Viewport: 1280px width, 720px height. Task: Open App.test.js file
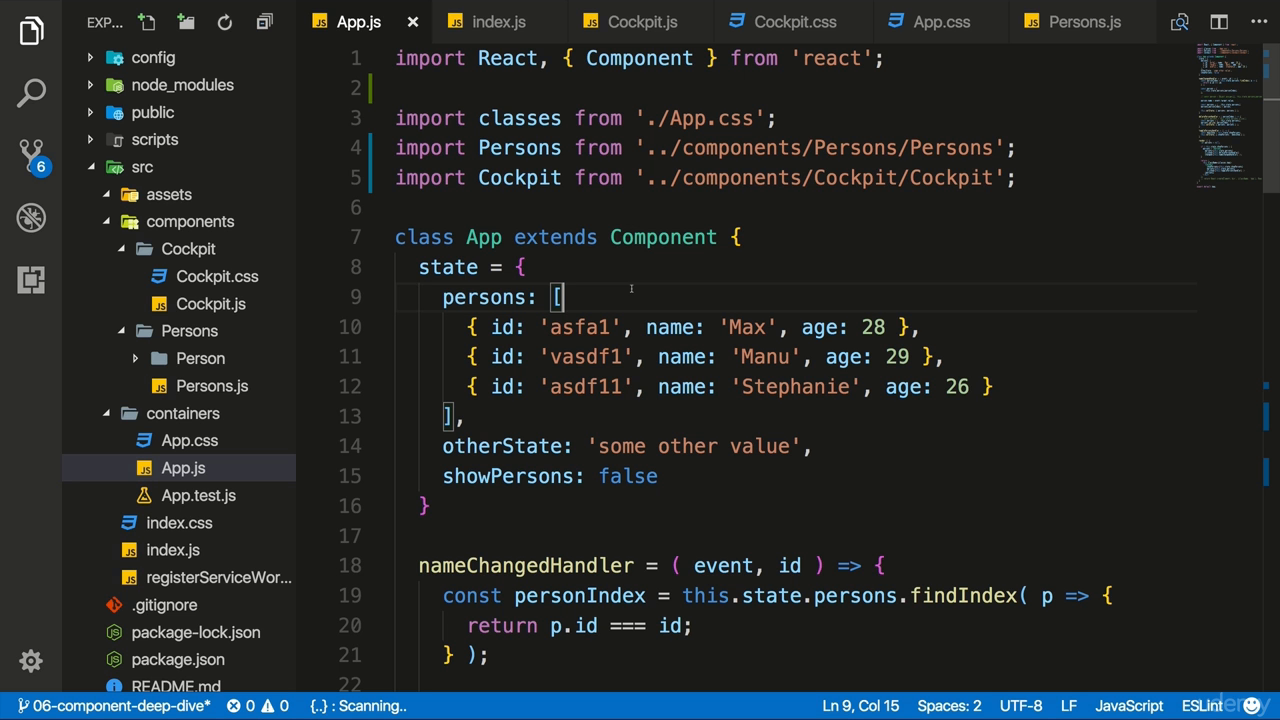click(x=198, y=495)
